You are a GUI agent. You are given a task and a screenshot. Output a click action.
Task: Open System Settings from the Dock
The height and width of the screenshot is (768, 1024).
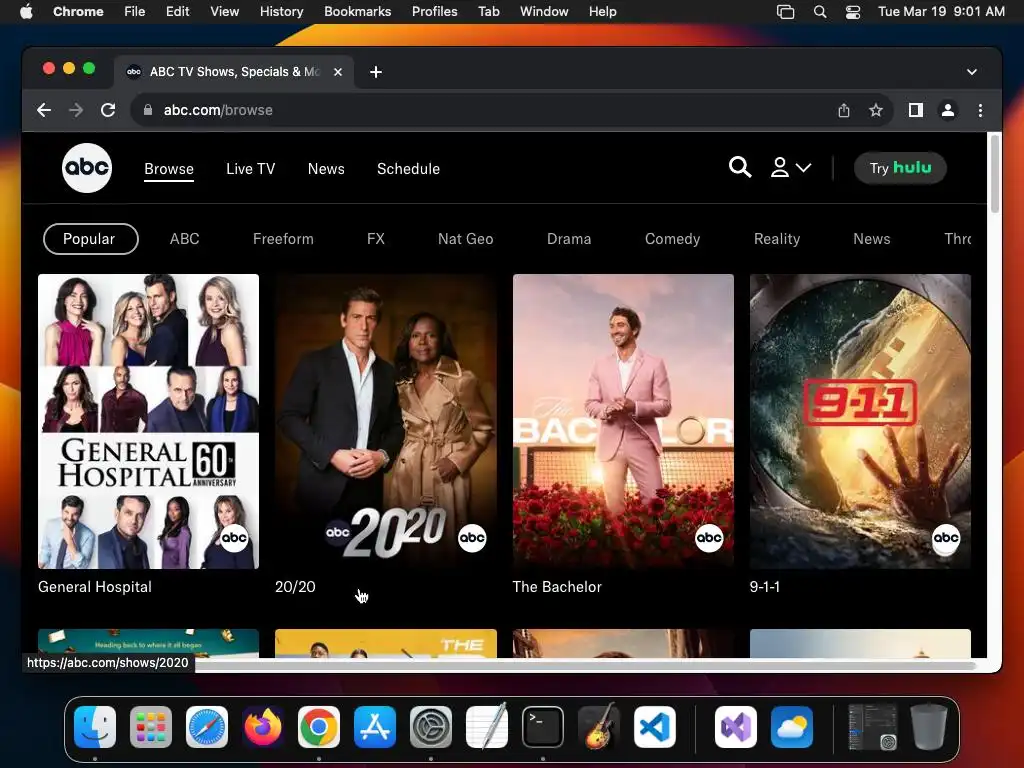(431, 727)
